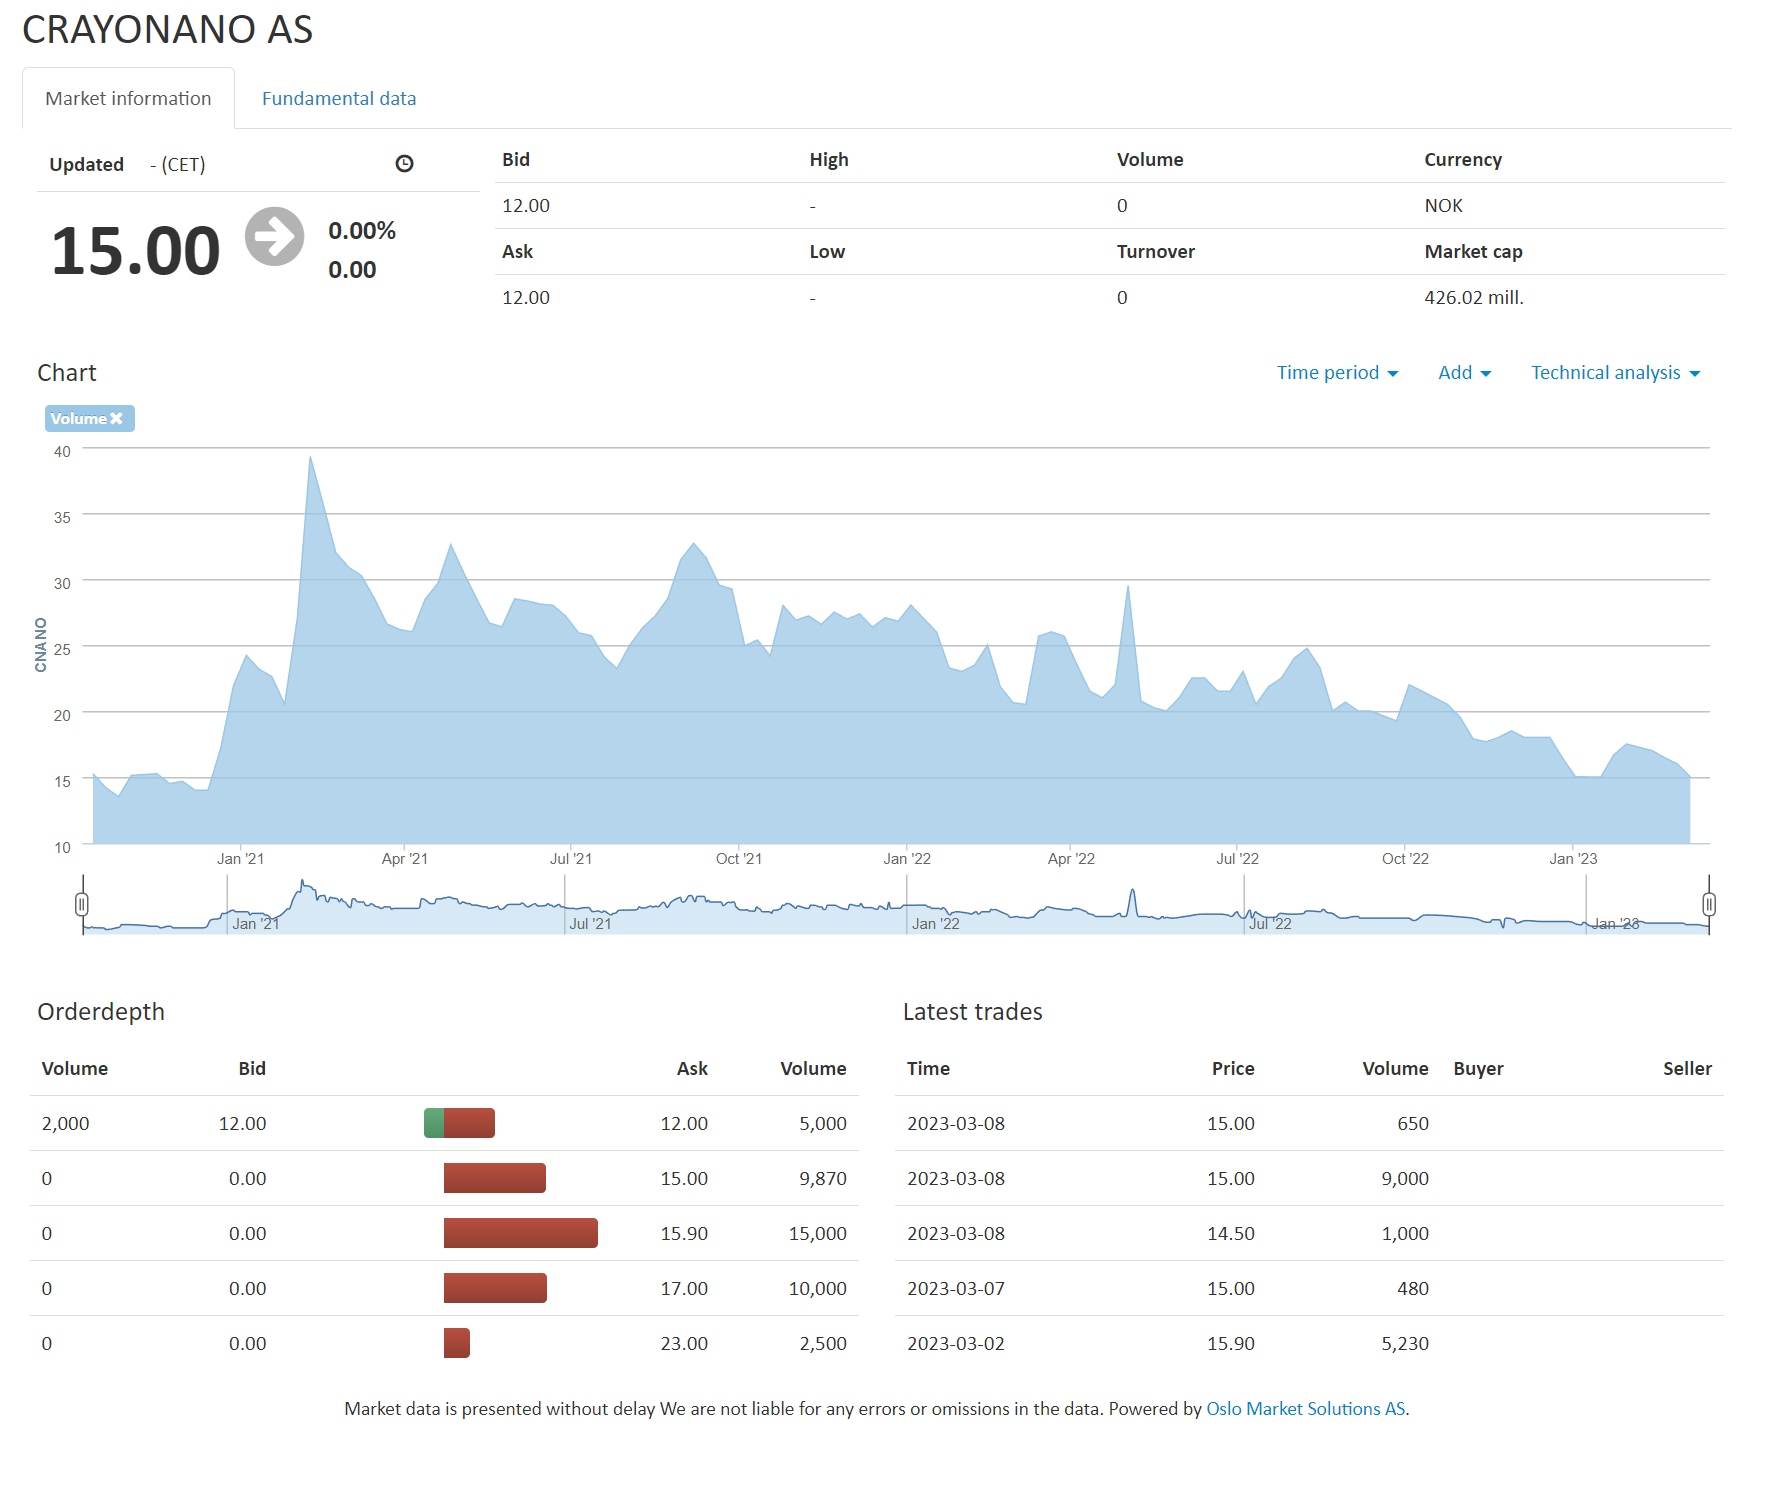Click the clock icon next to Updated

[404, 164]
